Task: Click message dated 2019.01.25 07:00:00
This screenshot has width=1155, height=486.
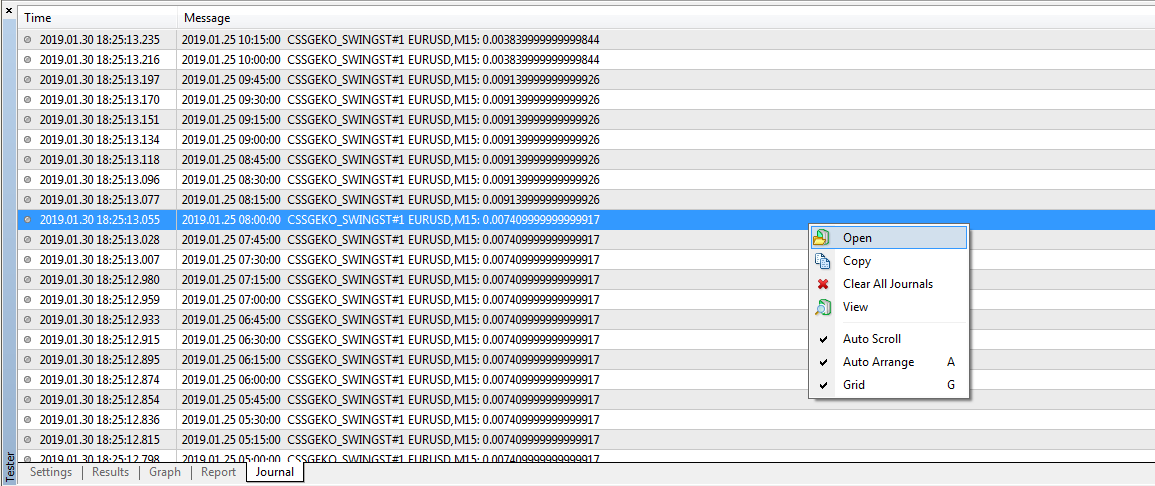Action: 390,300
